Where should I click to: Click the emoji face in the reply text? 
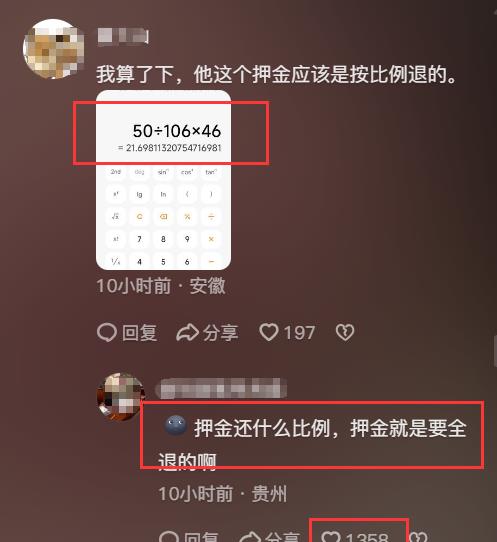(x=175, y=425)
